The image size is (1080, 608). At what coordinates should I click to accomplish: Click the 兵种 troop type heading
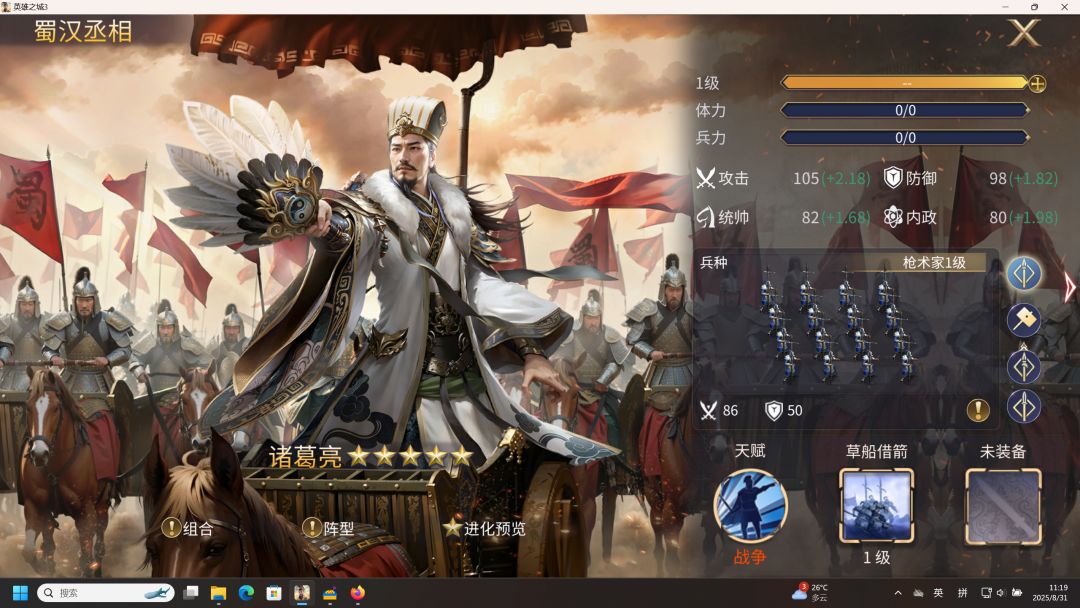click(x=714, y=262)
